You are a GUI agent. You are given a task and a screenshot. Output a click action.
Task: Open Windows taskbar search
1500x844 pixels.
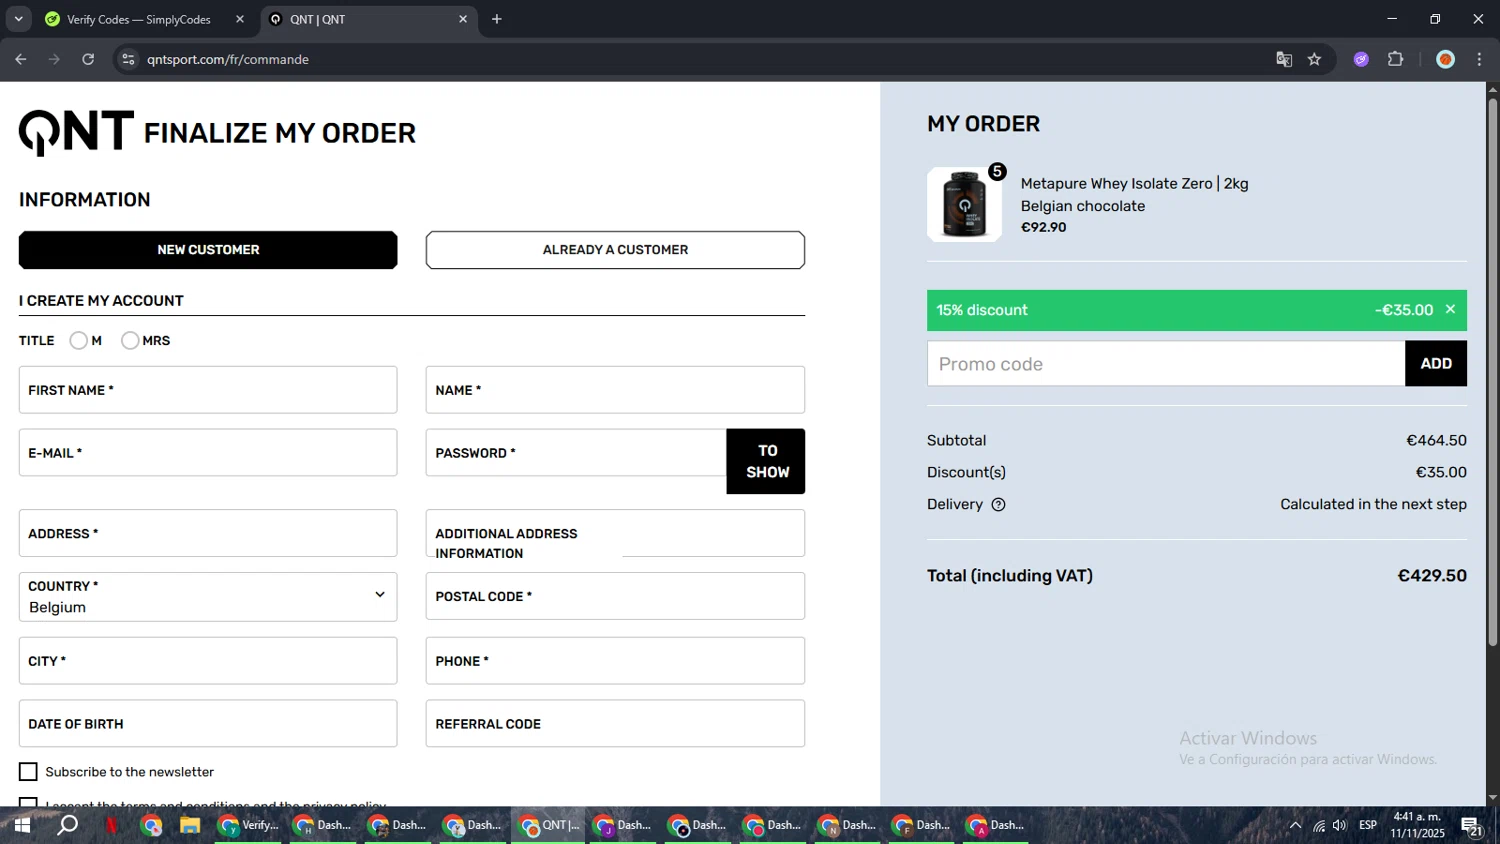click(x=68, y=825)
